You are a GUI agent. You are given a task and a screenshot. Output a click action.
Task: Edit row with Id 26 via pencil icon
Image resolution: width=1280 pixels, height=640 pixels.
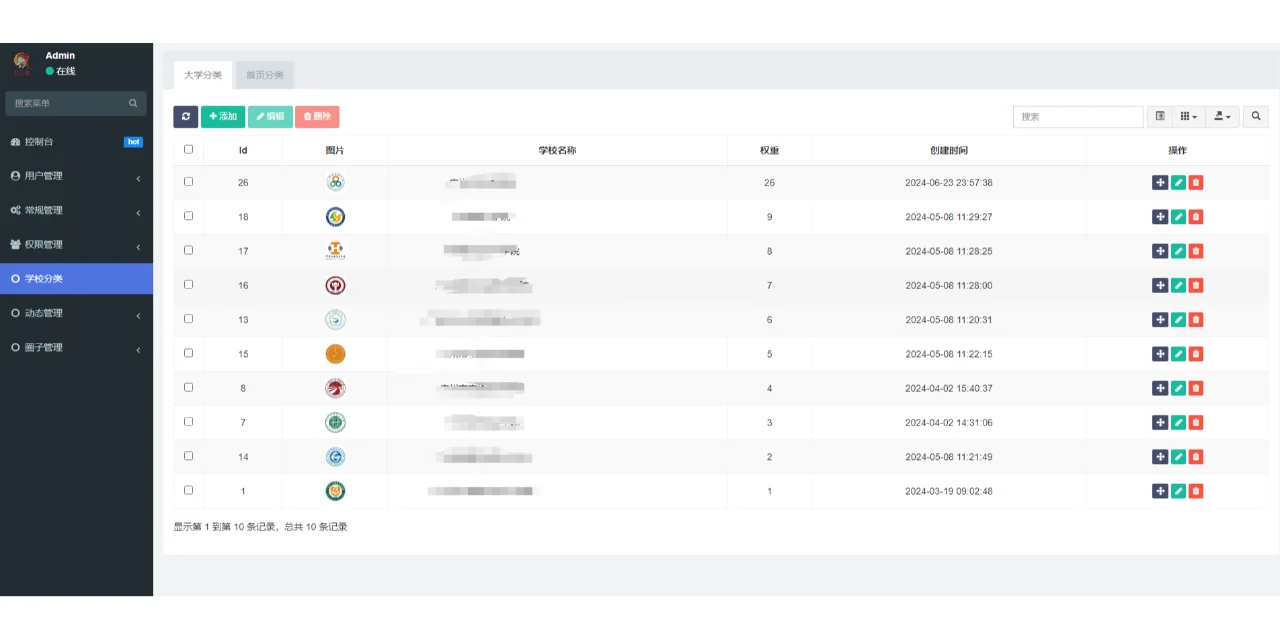tap(1178, 183)
